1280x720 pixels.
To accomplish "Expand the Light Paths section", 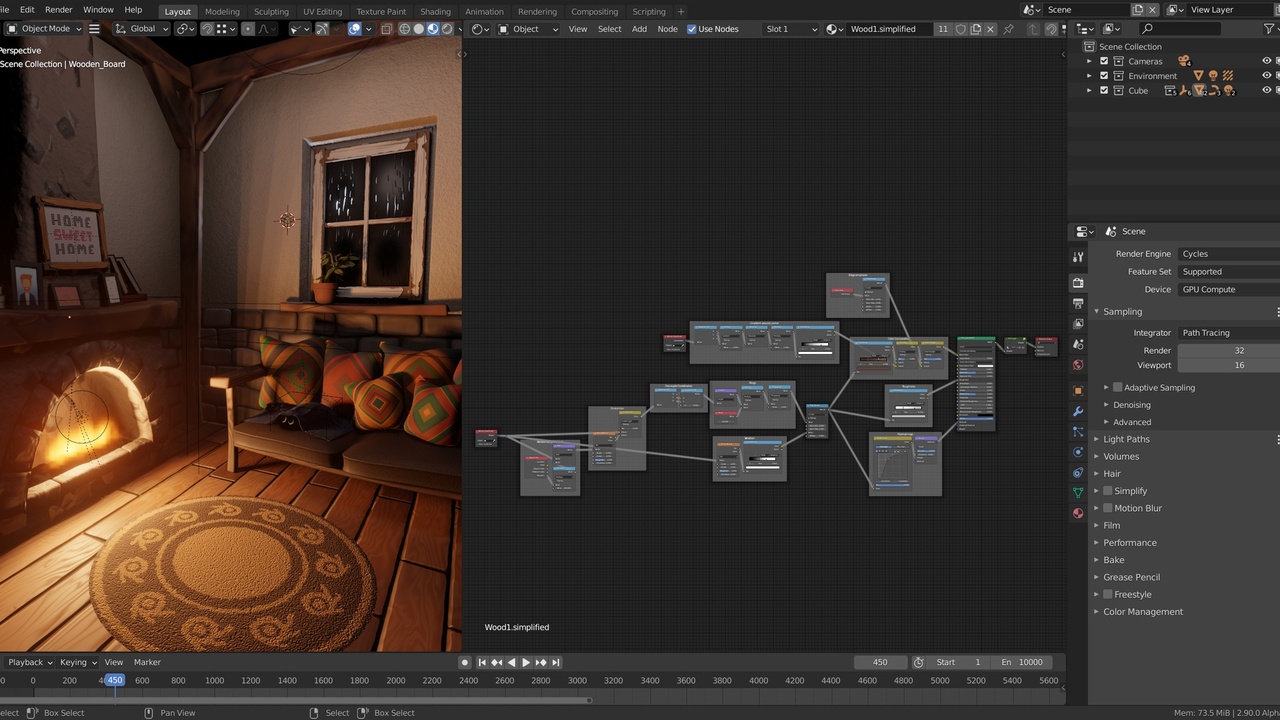I will click(x=1126, y=438).
